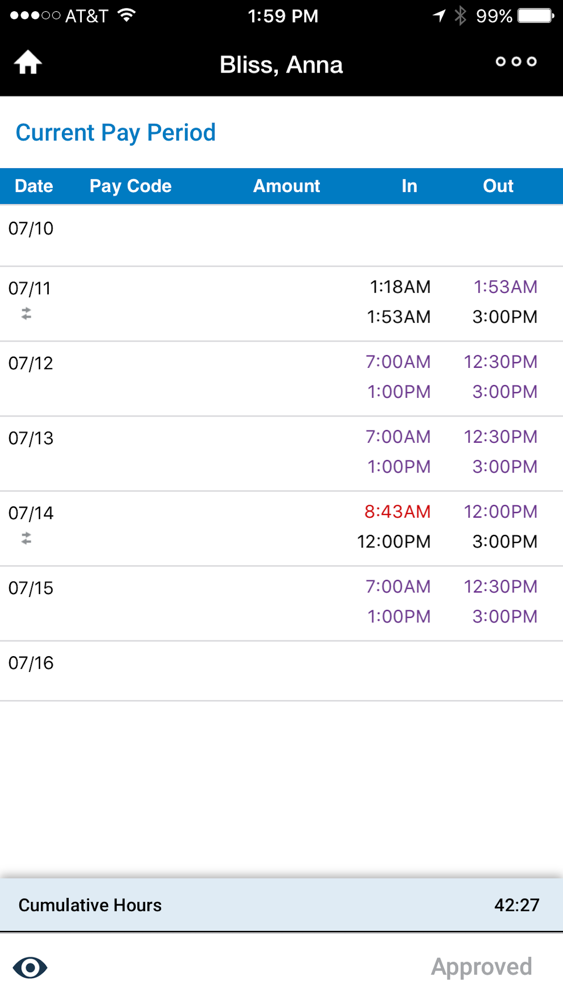Tap the Bluetooth status bar icon

[x=460, y=16]
